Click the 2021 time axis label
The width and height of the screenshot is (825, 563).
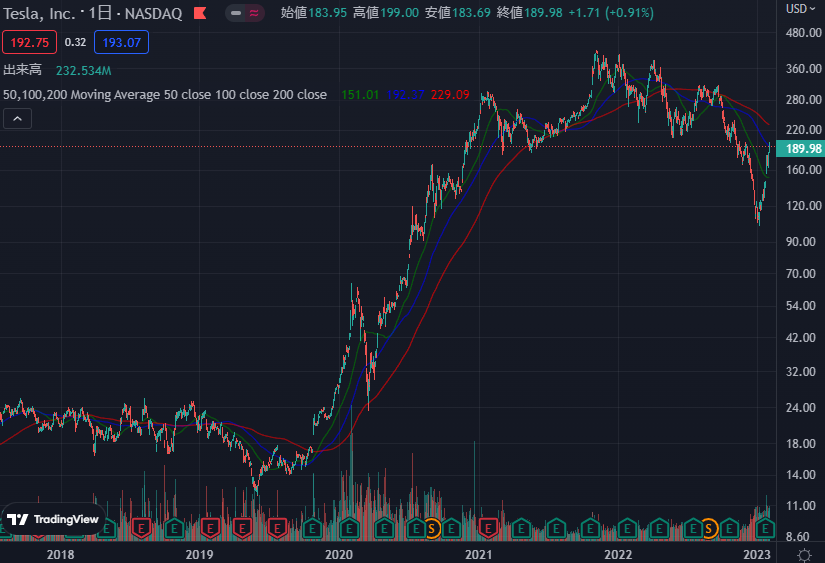pos(479,555)
